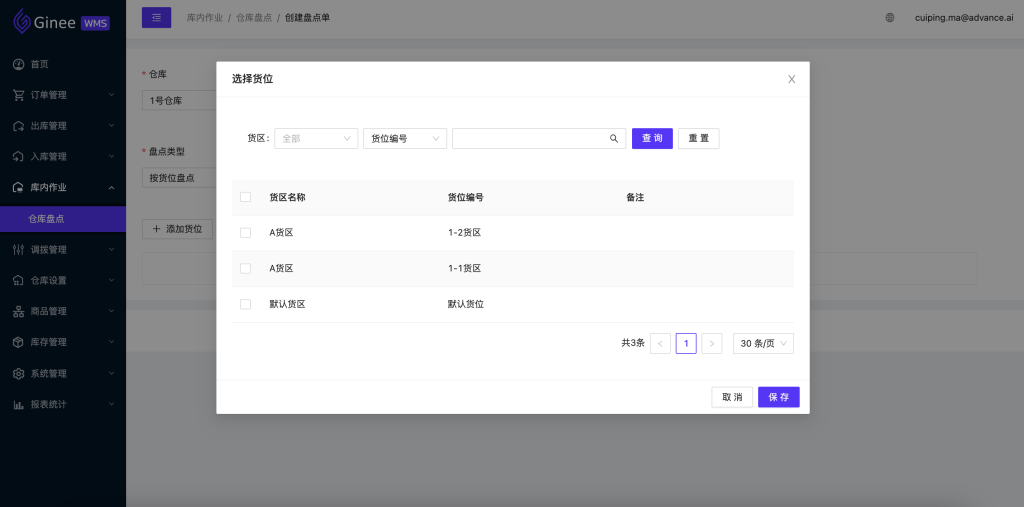Click the 1号仓库 warehouse field

point(179,101)
